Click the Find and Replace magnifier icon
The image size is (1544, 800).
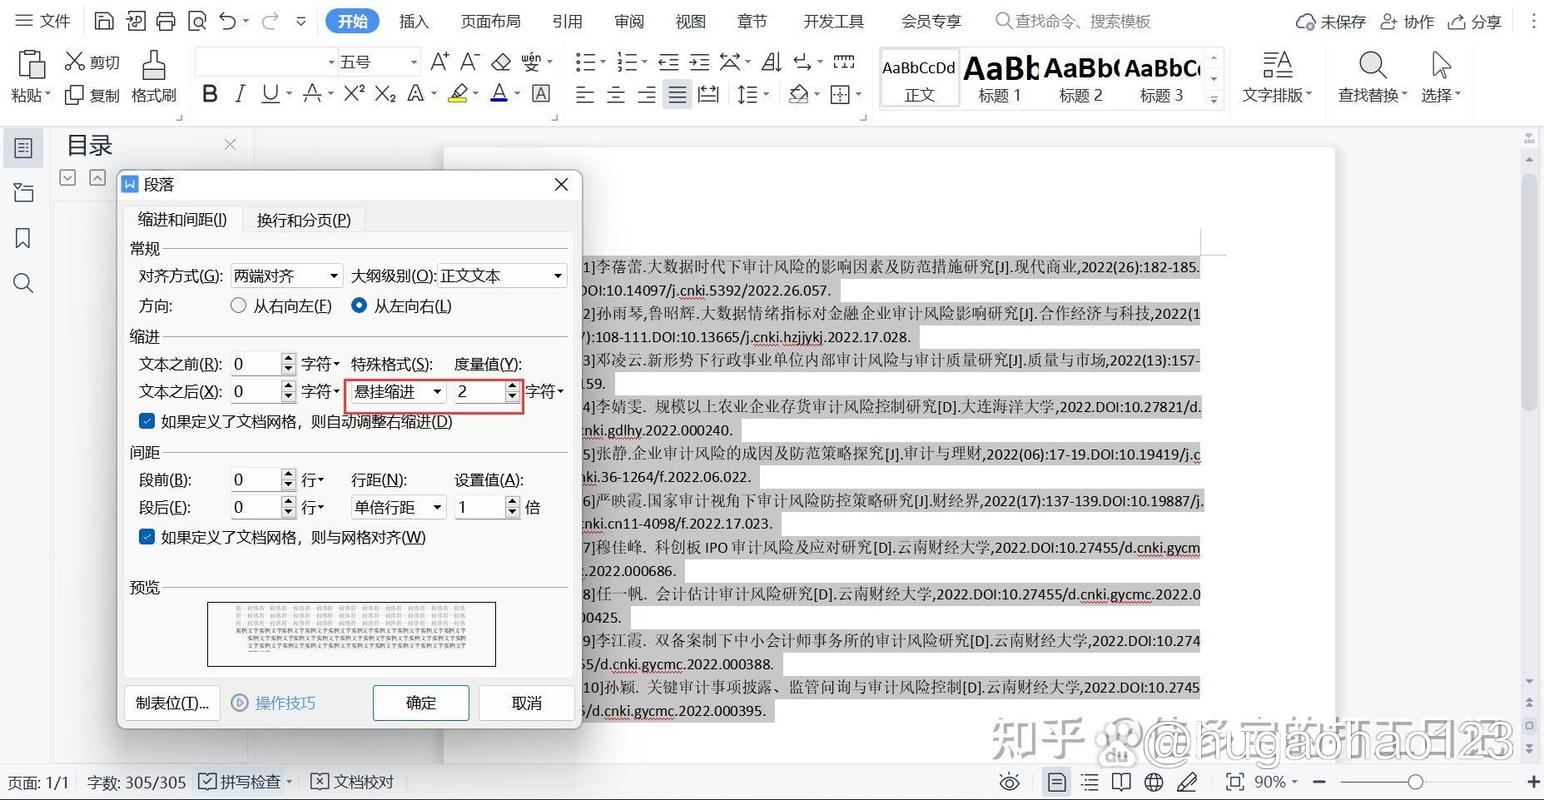click(x=1372, y=66)
